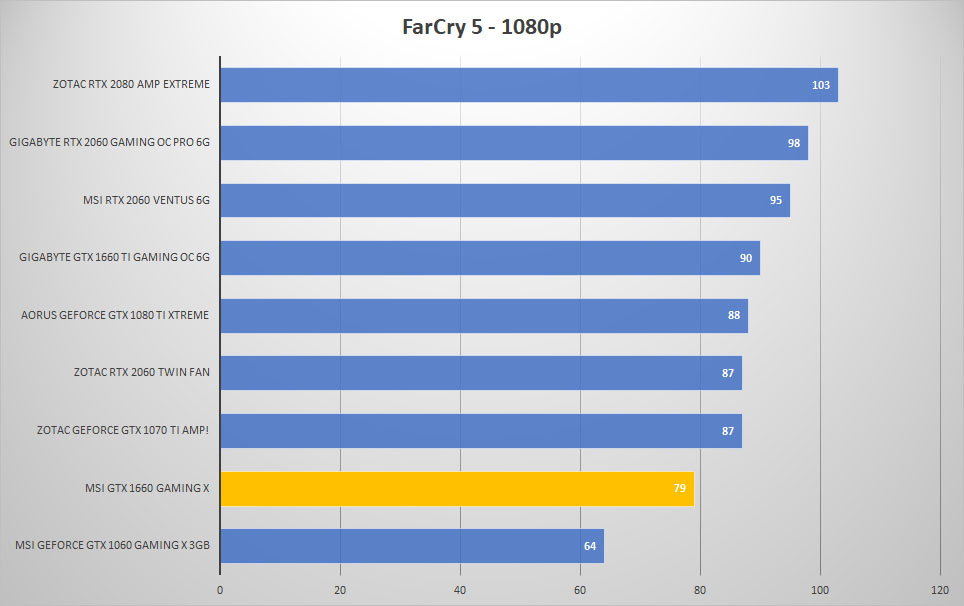The image size is (964, 606).
Task: Click axis tick label 100
Action: (820, 590)
